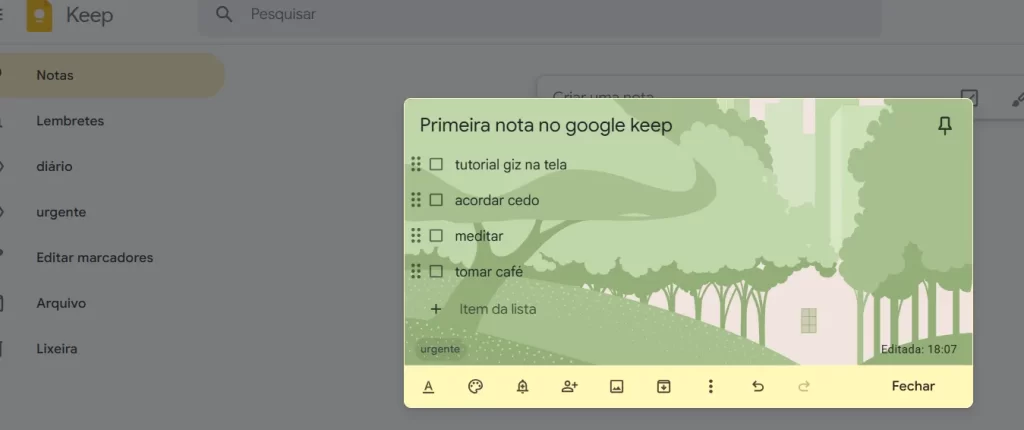The height and width of the screenshot is (430, 1024).
Task: Insert an image into the note
Action: 617,387
